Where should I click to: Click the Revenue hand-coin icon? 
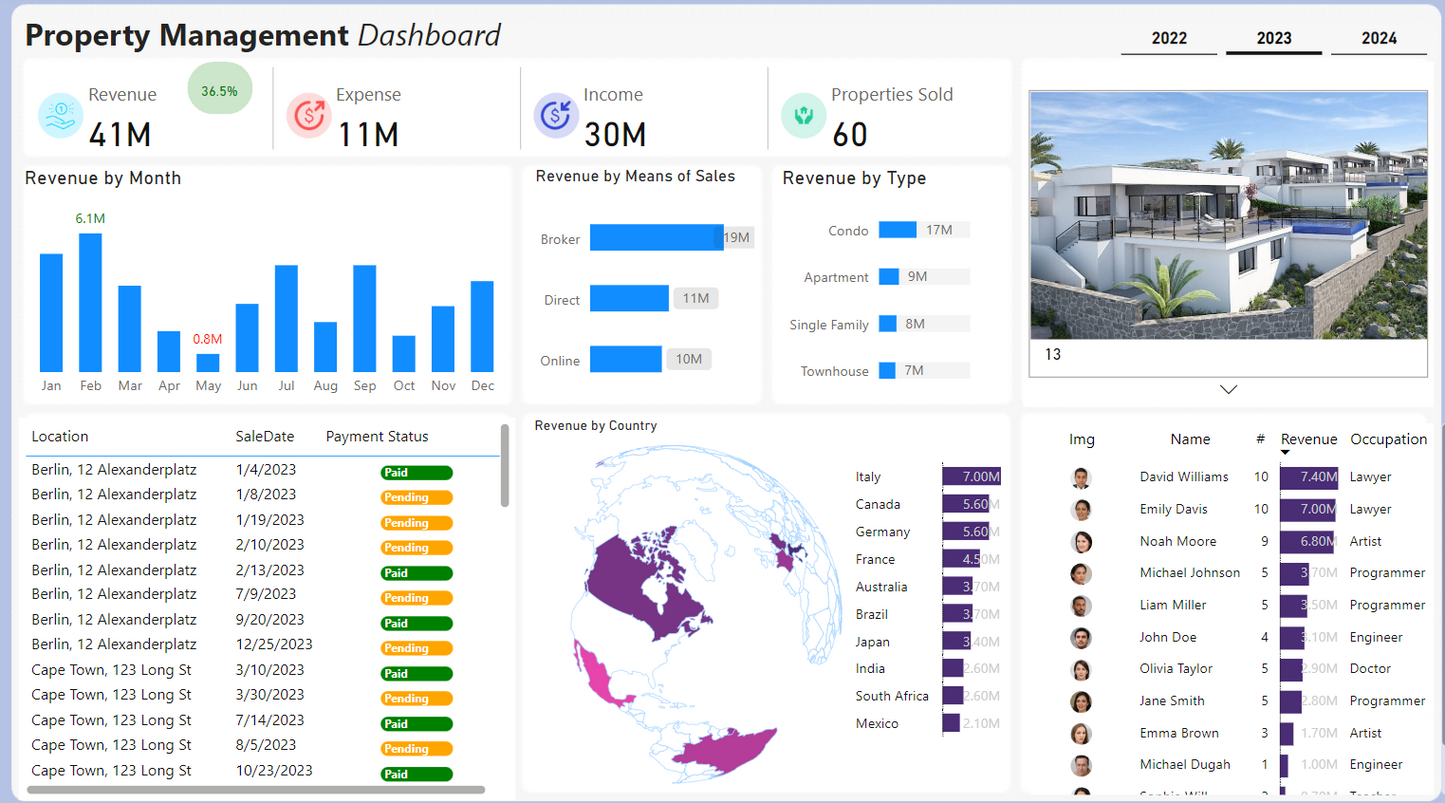tap(61, 115)
